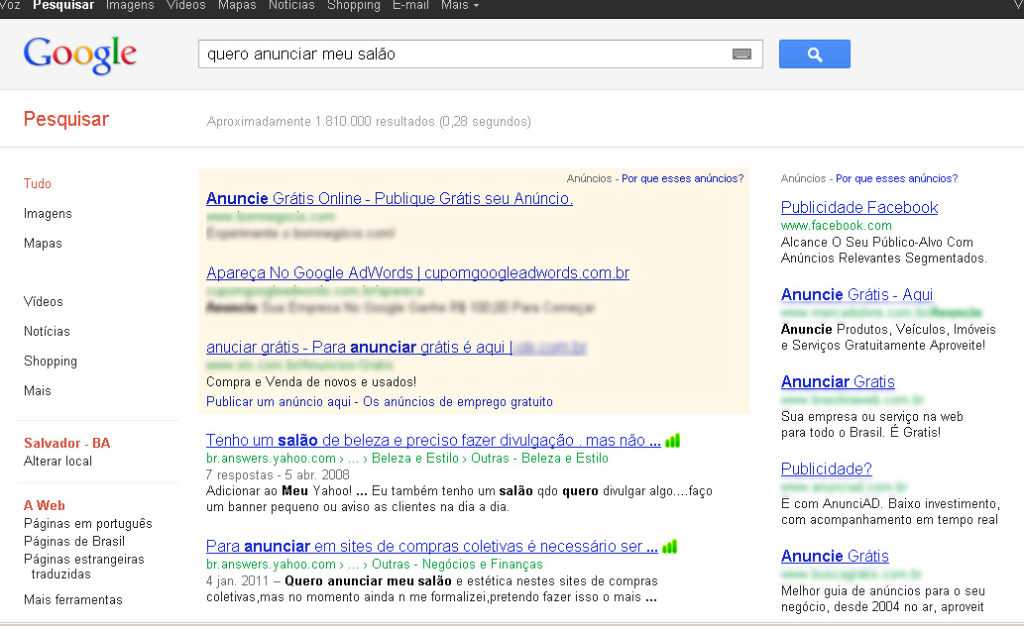Open Shopping in the top navigation bar
The image size is (1024, 626).
[x=353, y=5]
